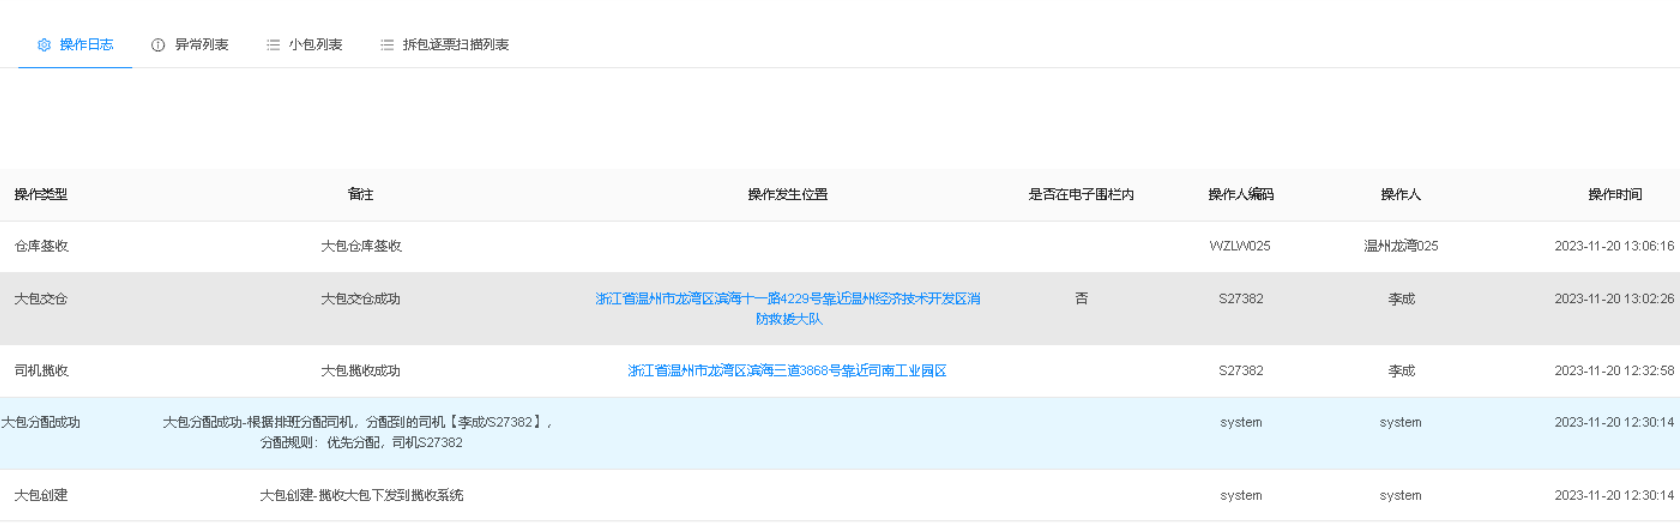Click 12:30:14 timestamp in 大包分配成功 row

(x=1614, y=423)
